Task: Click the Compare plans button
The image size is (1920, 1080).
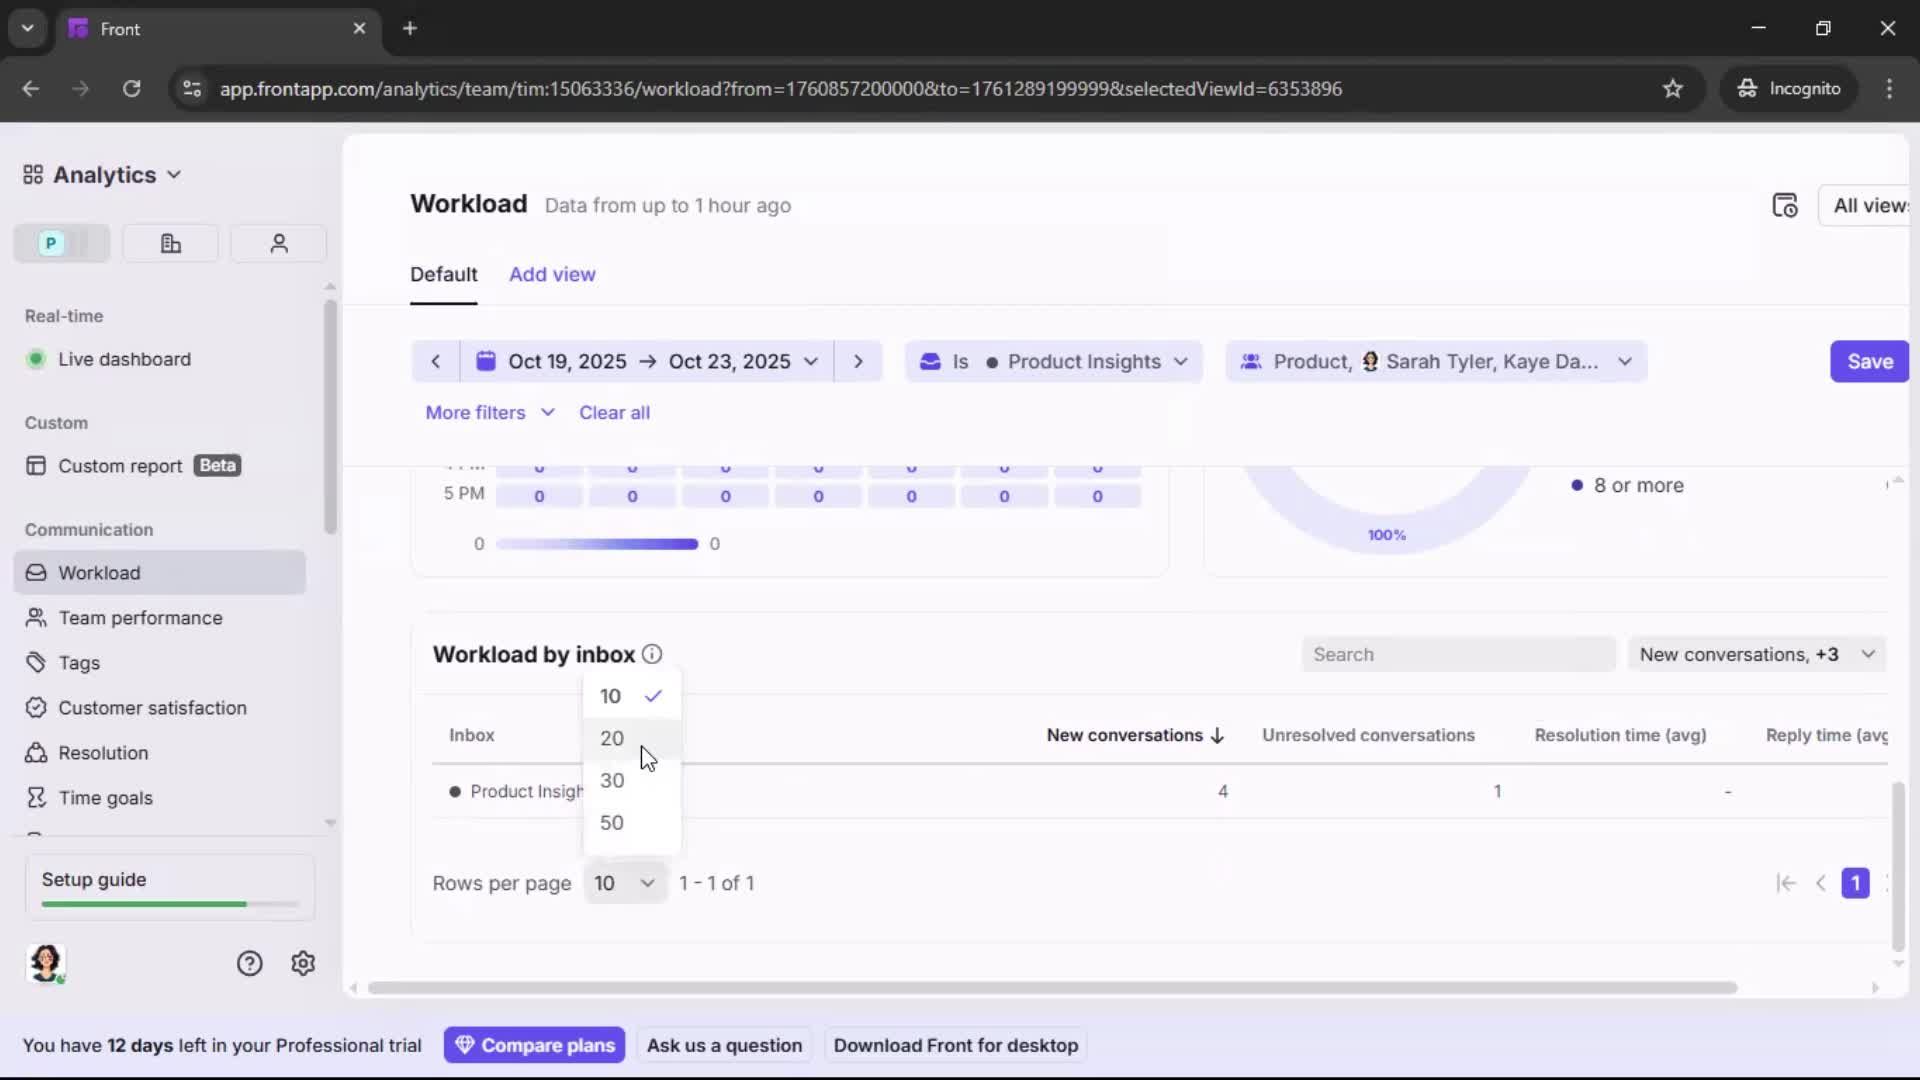Action: click(534, 1044)
